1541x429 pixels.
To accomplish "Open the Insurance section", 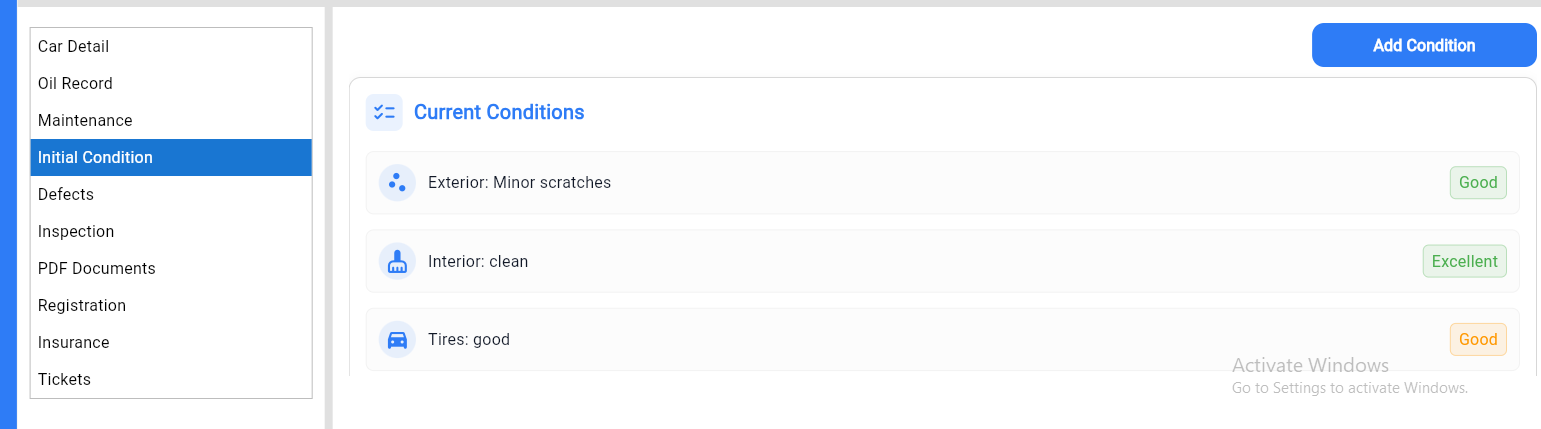I will coord(74,343).
